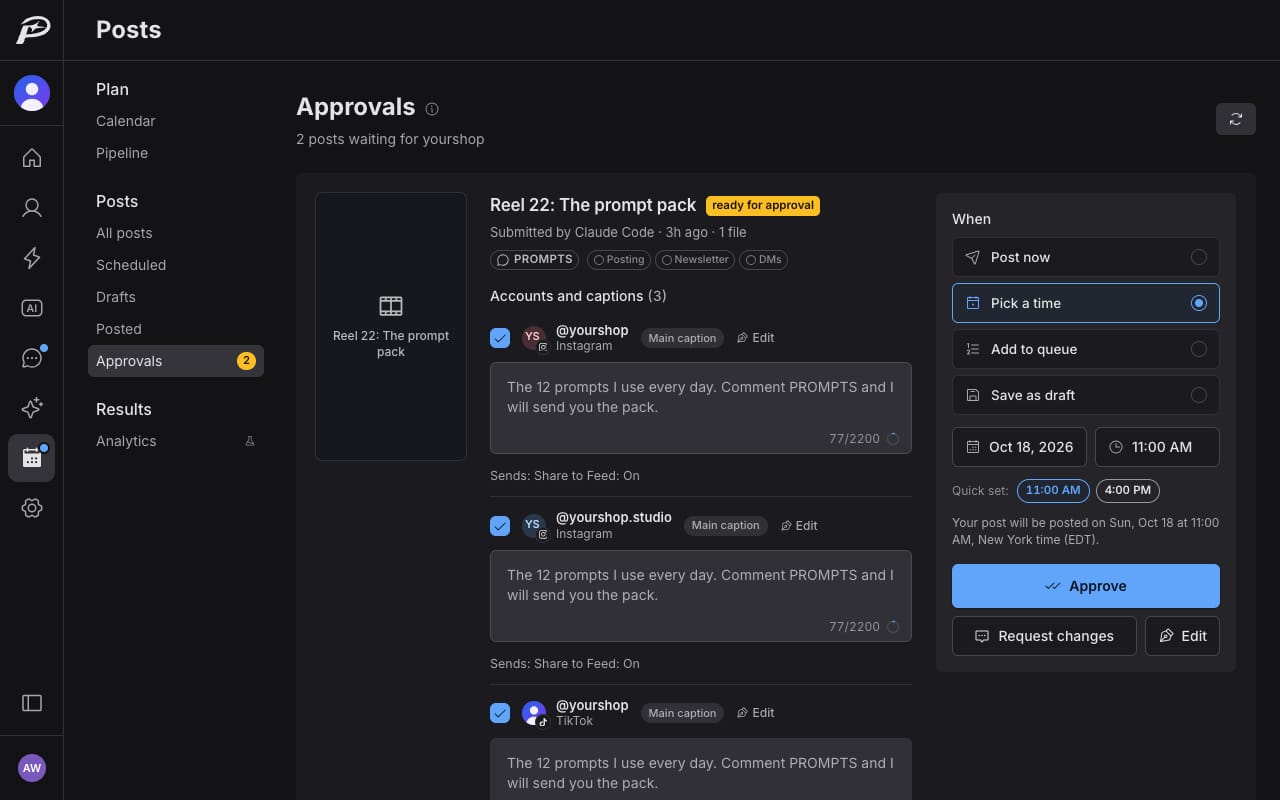Select the Save as draft radio option
This screenshot has width=1280, height=800.
pos(1086,395)
